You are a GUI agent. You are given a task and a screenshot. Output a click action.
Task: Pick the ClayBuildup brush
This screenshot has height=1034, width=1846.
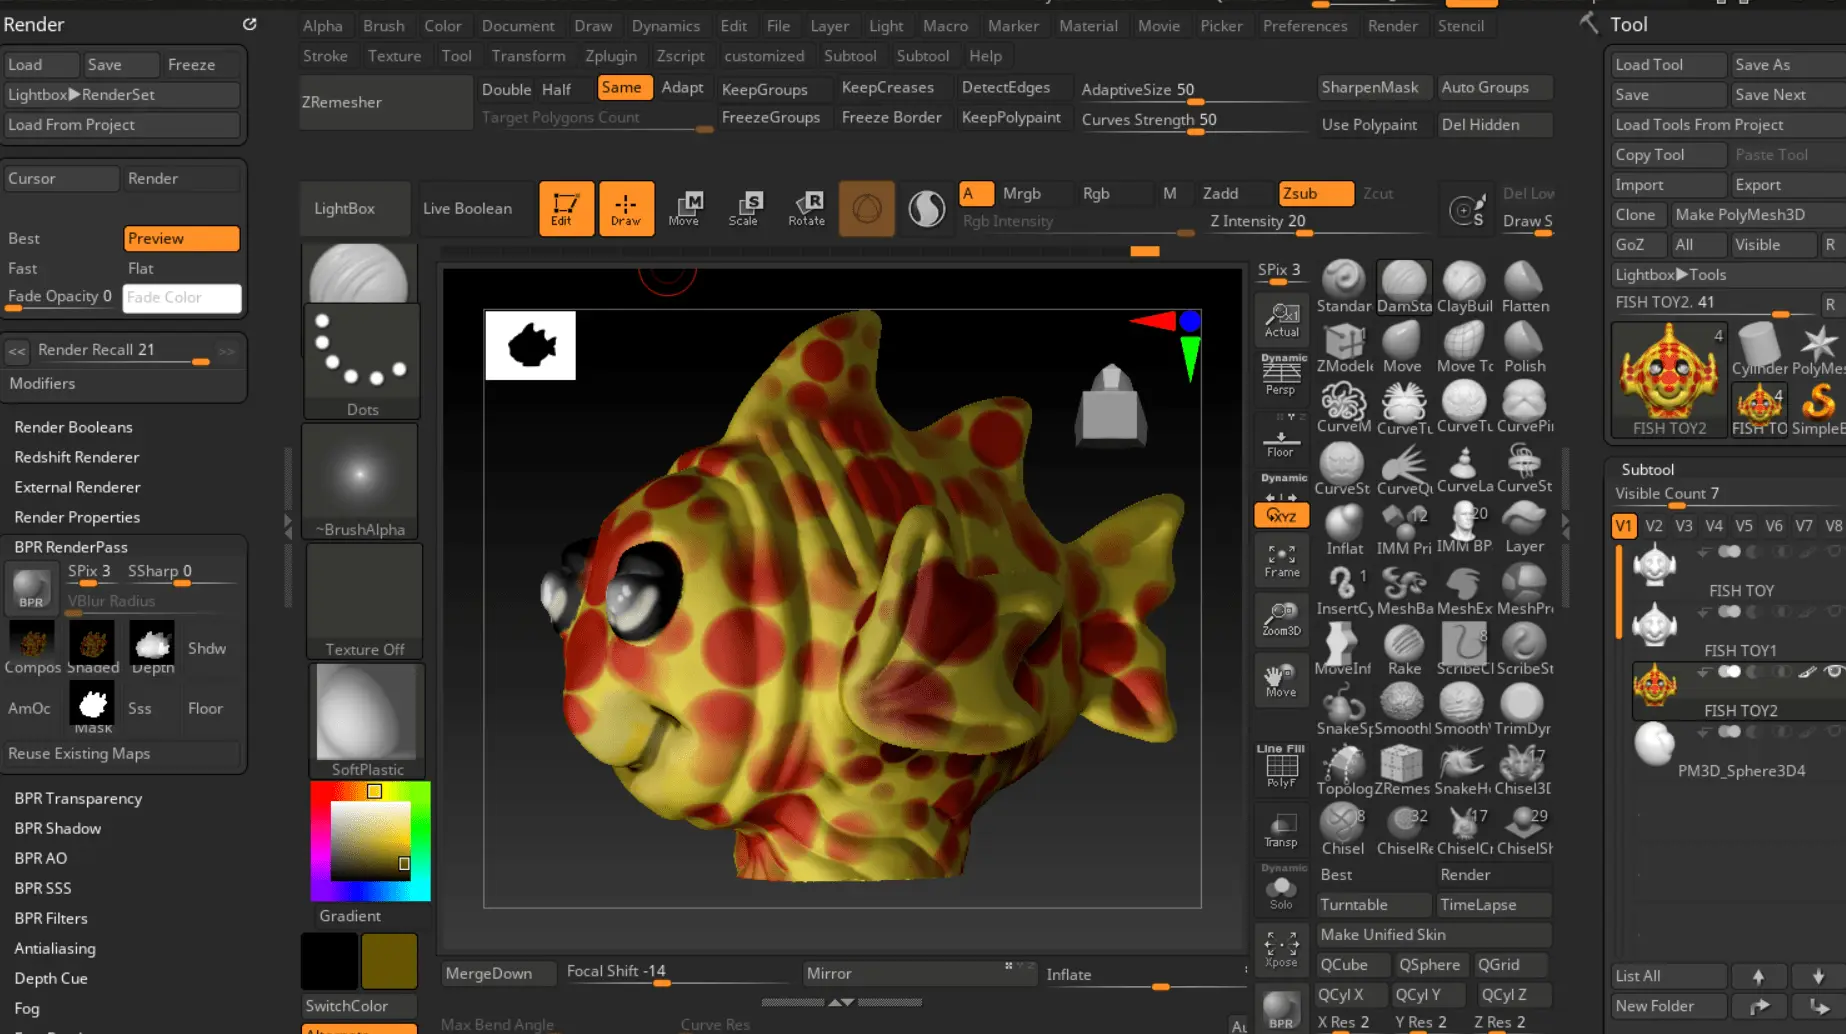click(1464, 287)
